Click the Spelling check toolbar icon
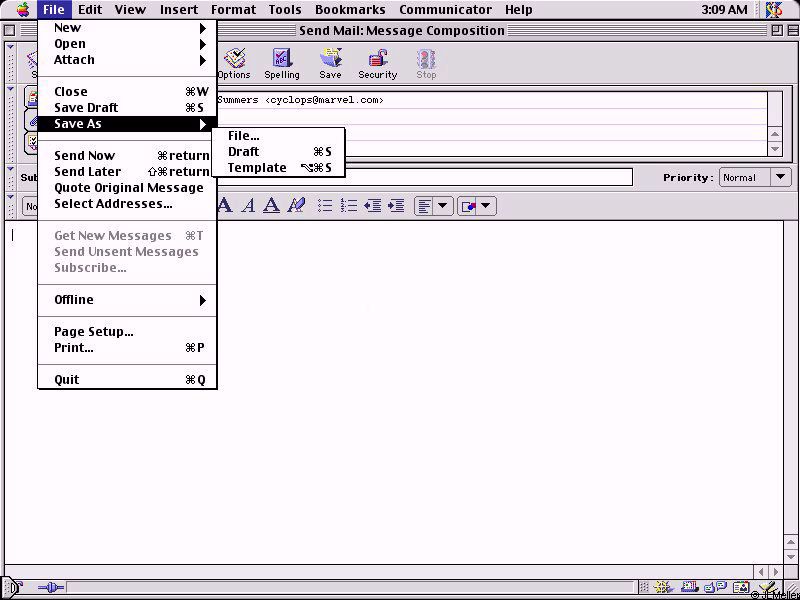800x600 pixels. [282, 64]
